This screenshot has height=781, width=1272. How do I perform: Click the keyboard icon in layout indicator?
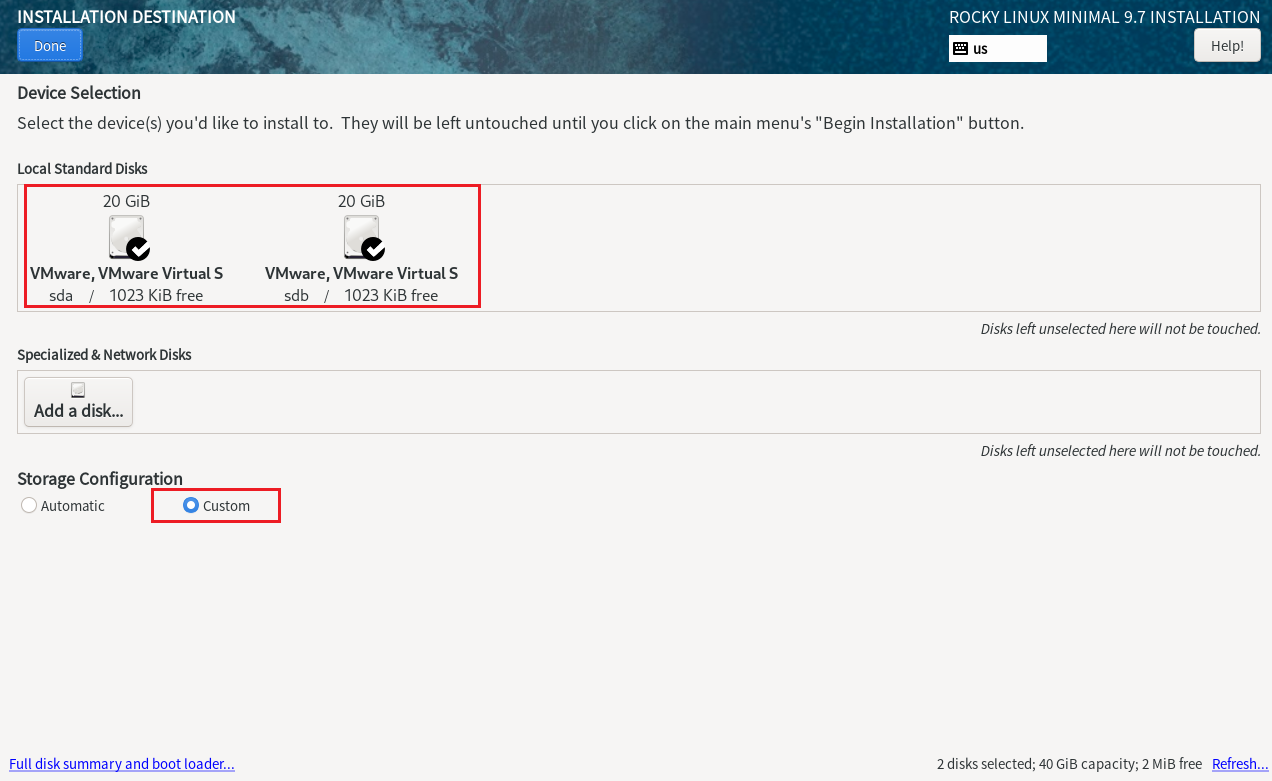tap(960, 48)
